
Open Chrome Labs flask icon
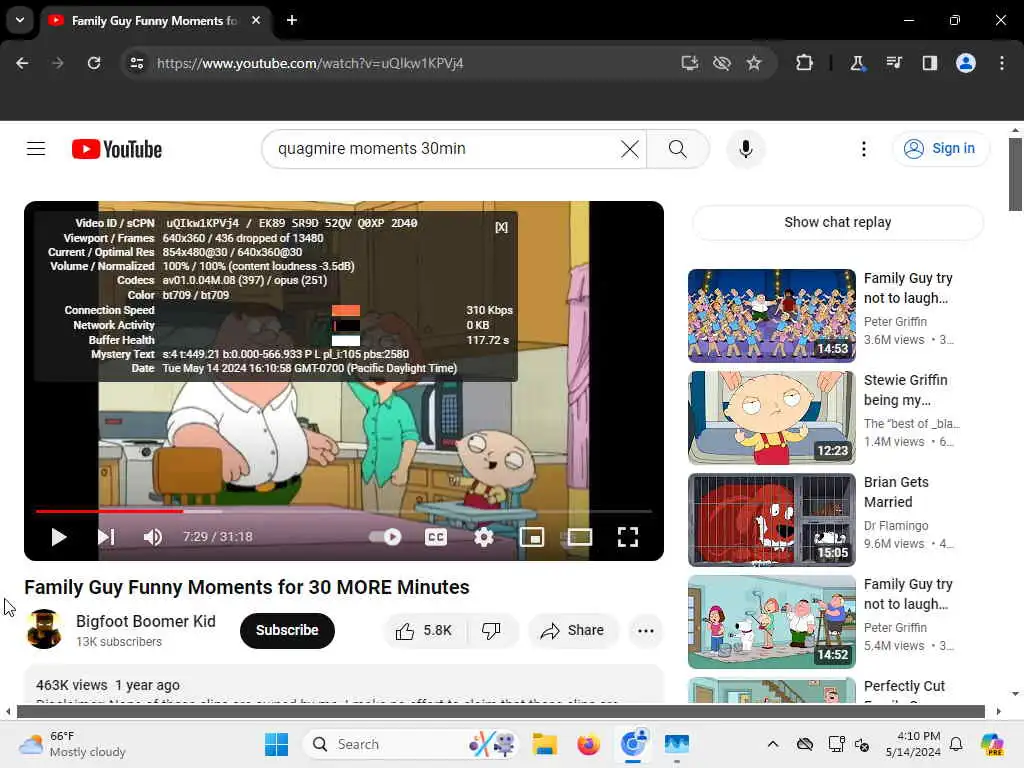pyautogui.click(x=857, y=63)
